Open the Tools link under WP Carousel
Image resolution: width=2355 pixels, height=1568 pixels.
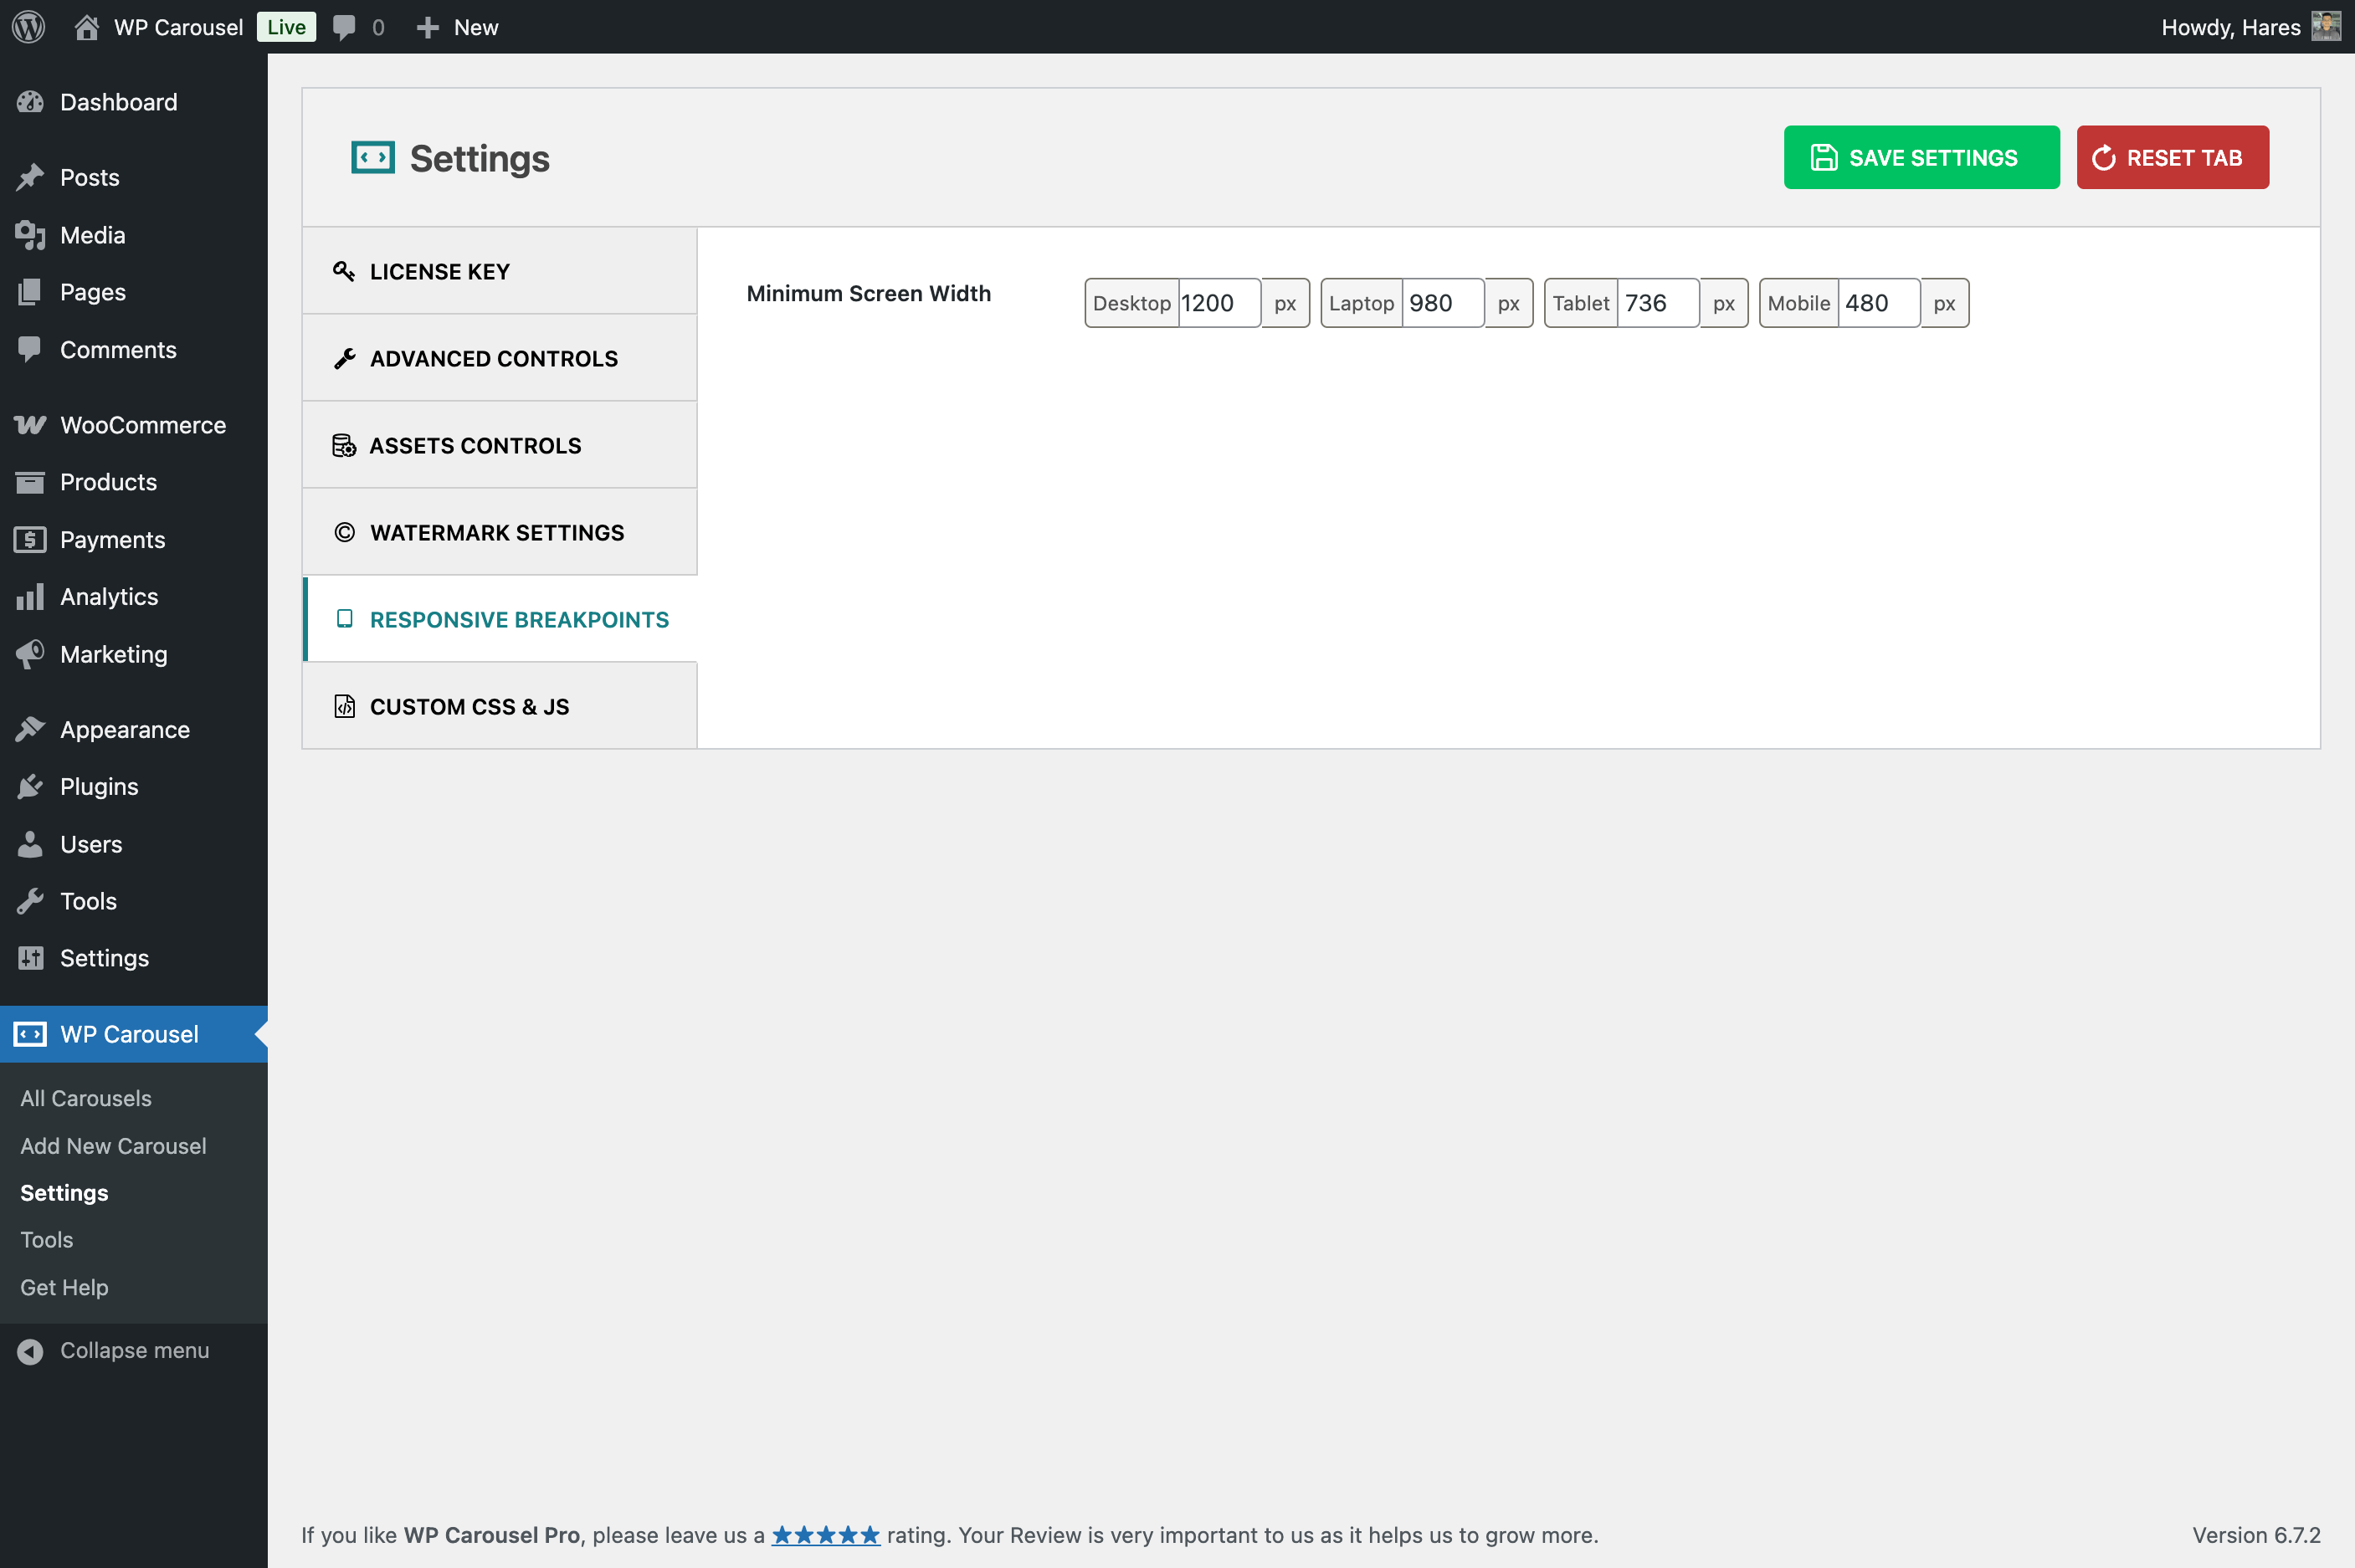click(x=46, y=1240)
